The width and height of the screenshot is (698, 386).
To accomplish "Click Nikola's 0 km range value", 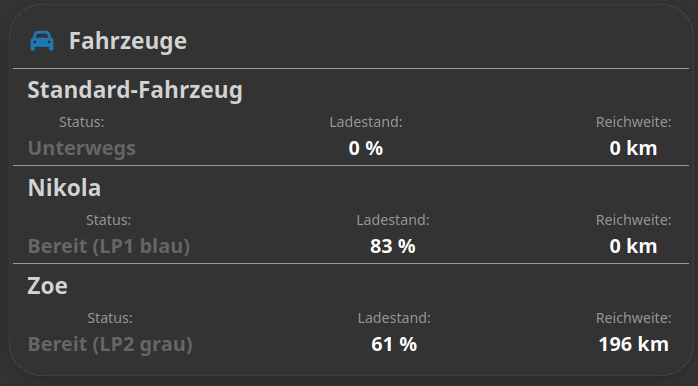I will (x=633, y=246).
